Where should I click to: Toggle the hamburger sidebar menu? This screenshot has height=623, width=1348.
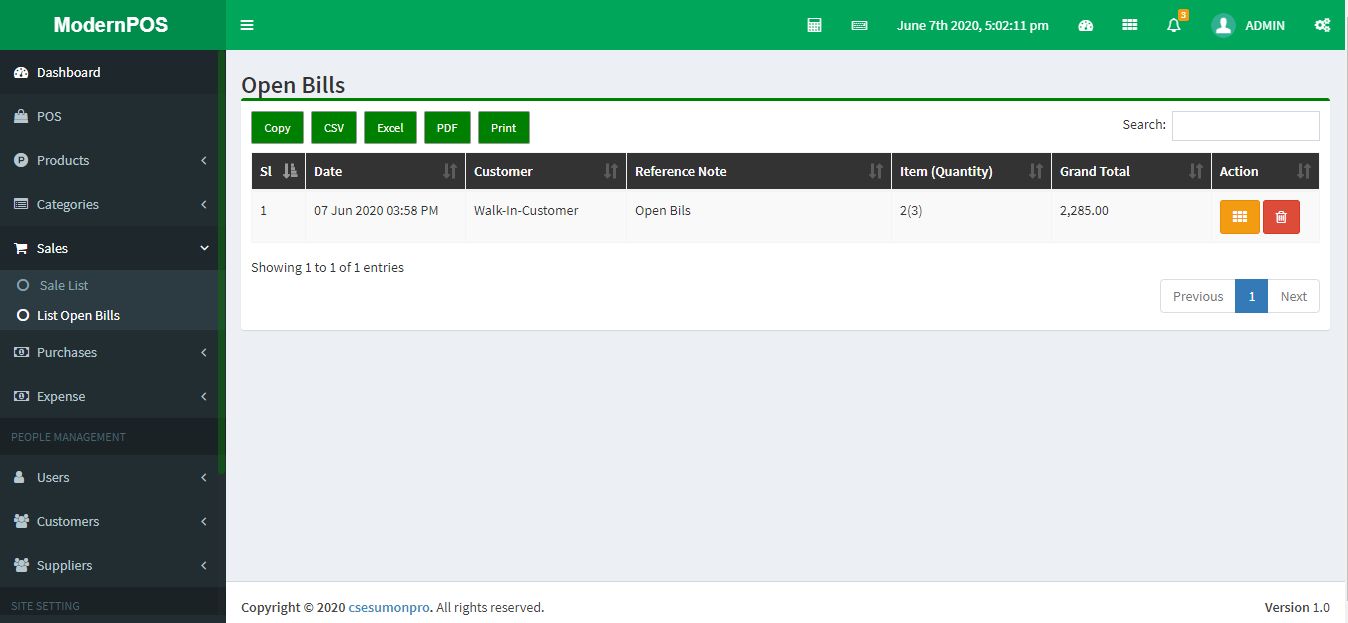[247, 25]
